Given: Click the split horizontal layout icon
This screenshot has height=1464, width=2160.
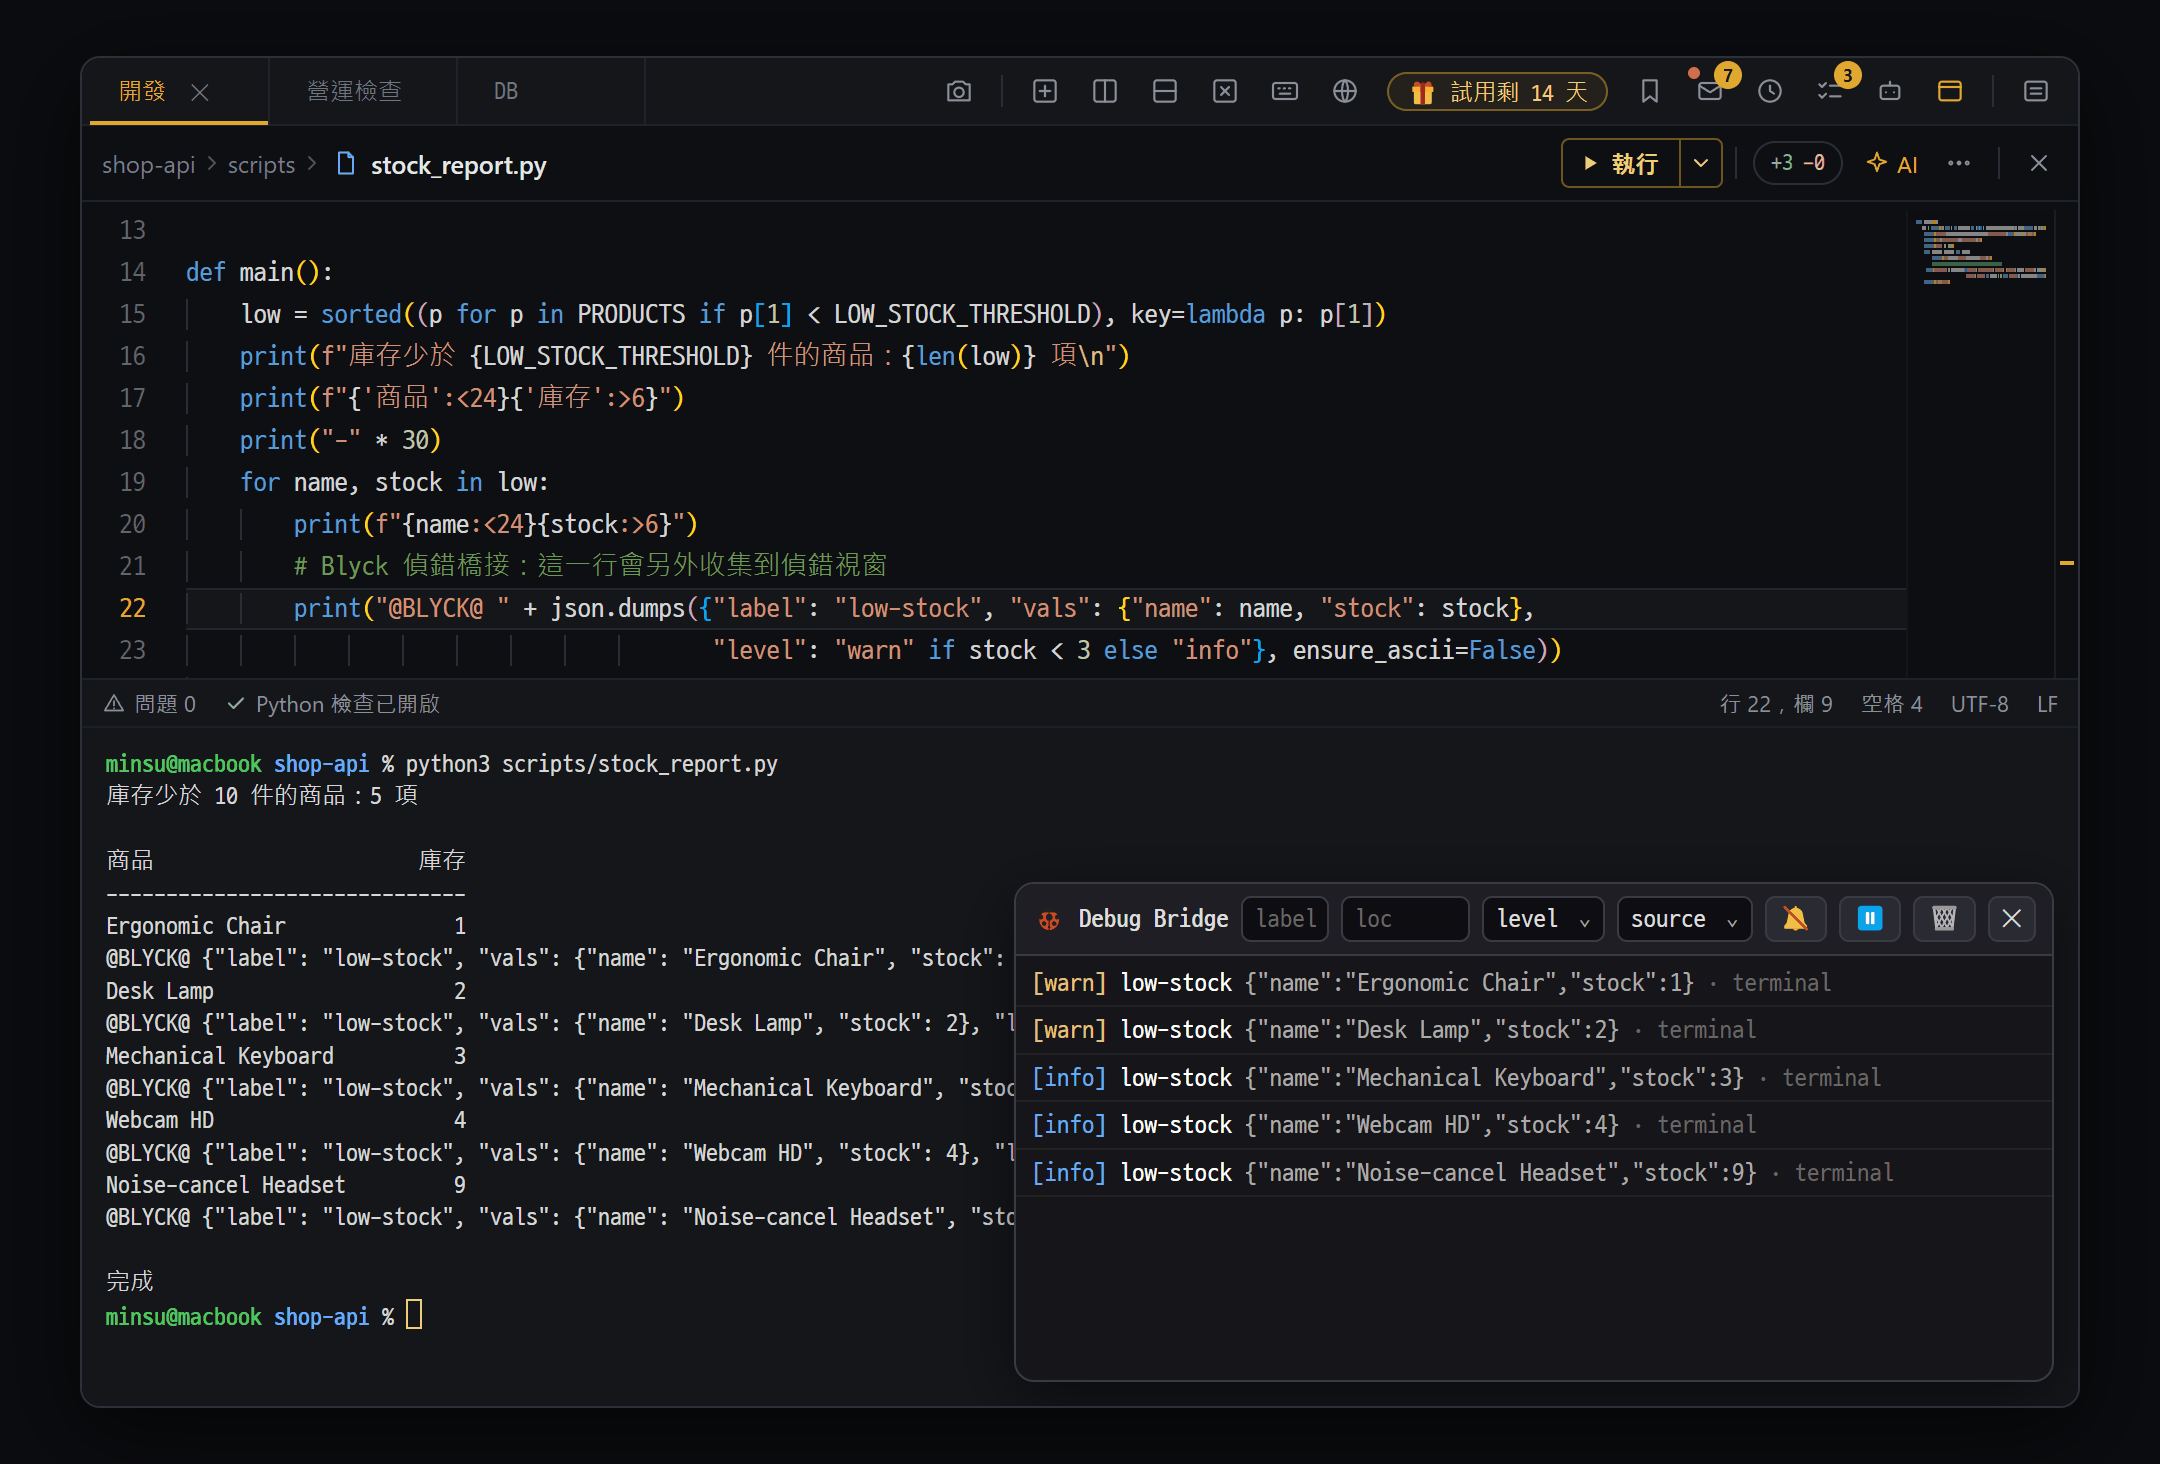Looking at the screenshot, I should tap(1164, 92).
